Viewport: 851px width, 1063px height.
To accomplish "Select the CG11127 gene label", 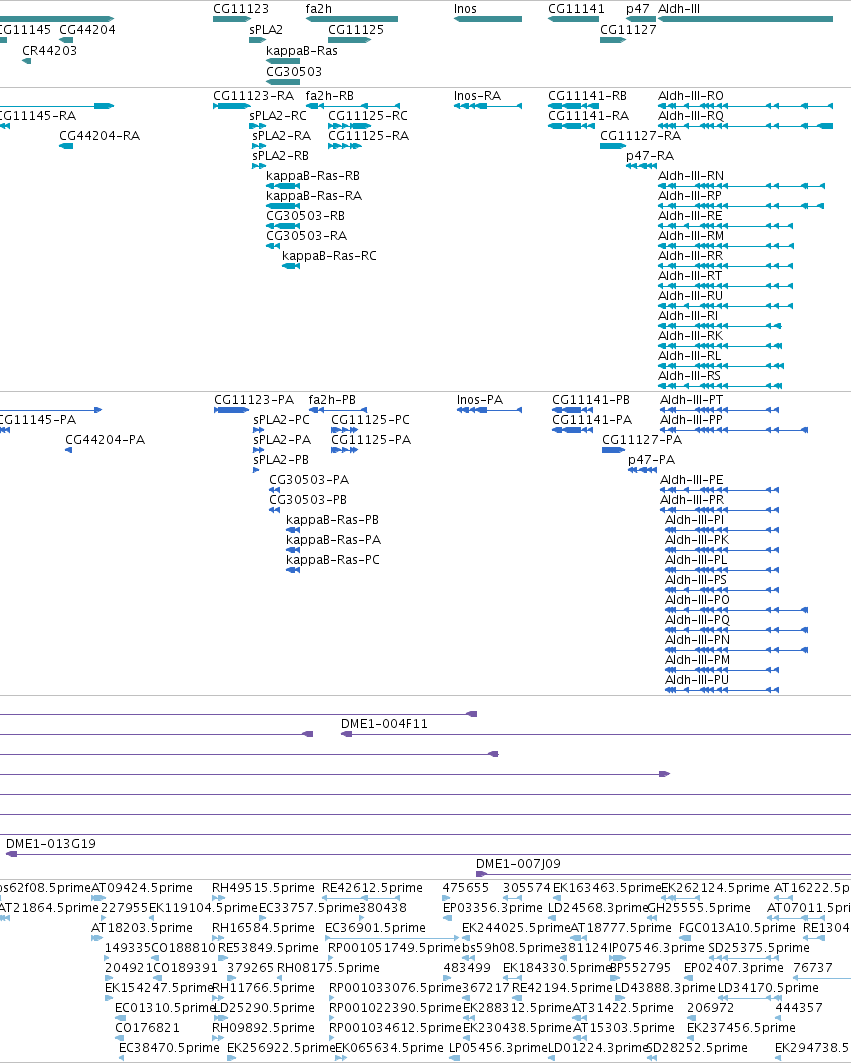I will pyautogui.click(x=628, y=30).
